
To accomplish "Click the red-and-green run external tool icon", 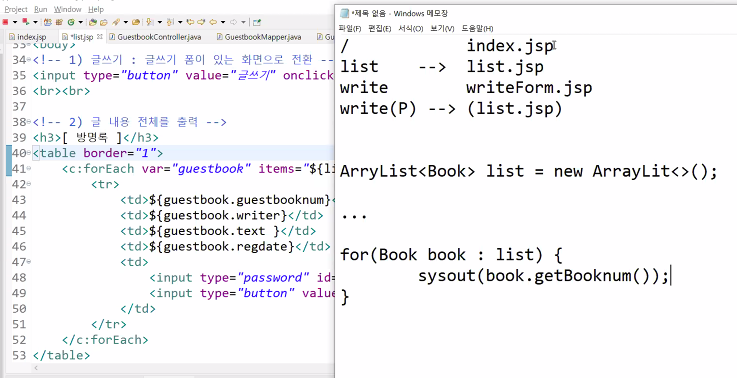I will (x=25, y=22).
